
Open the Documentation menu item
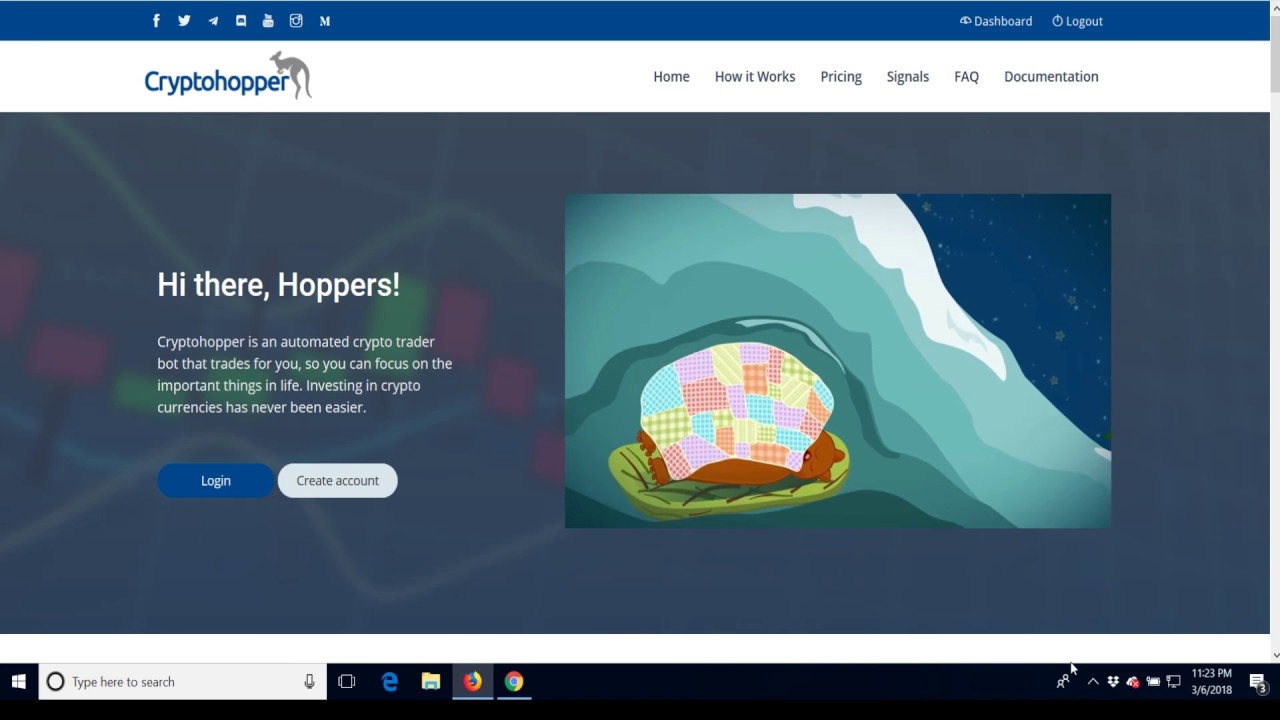click(1051, 76)
